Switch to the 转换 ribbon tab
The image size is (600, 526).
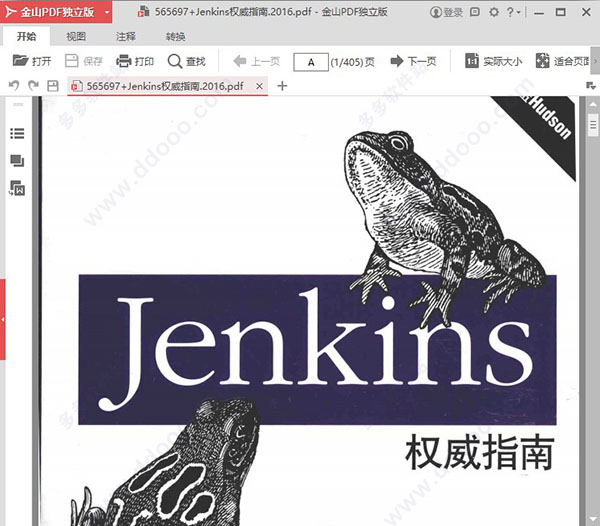click(x=176, y=36)
